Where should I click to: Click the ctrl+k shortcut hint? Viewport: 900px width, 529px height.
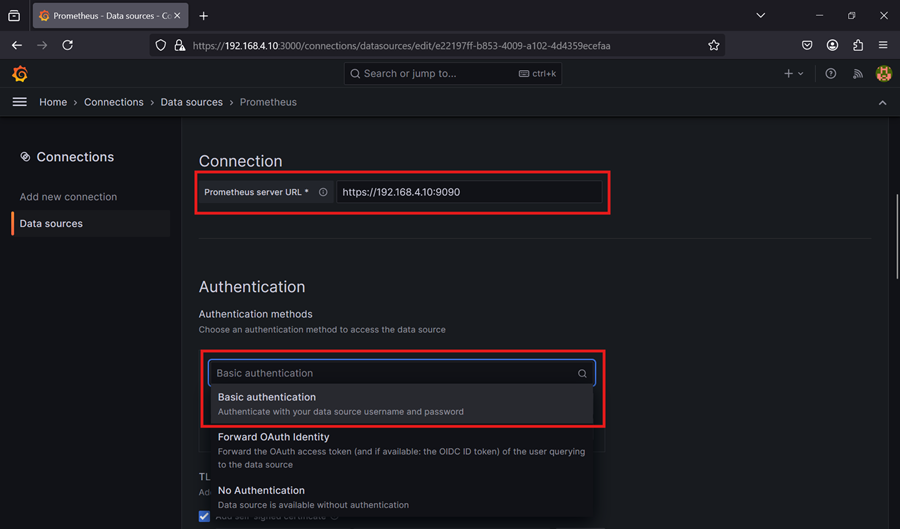point(537,73)
